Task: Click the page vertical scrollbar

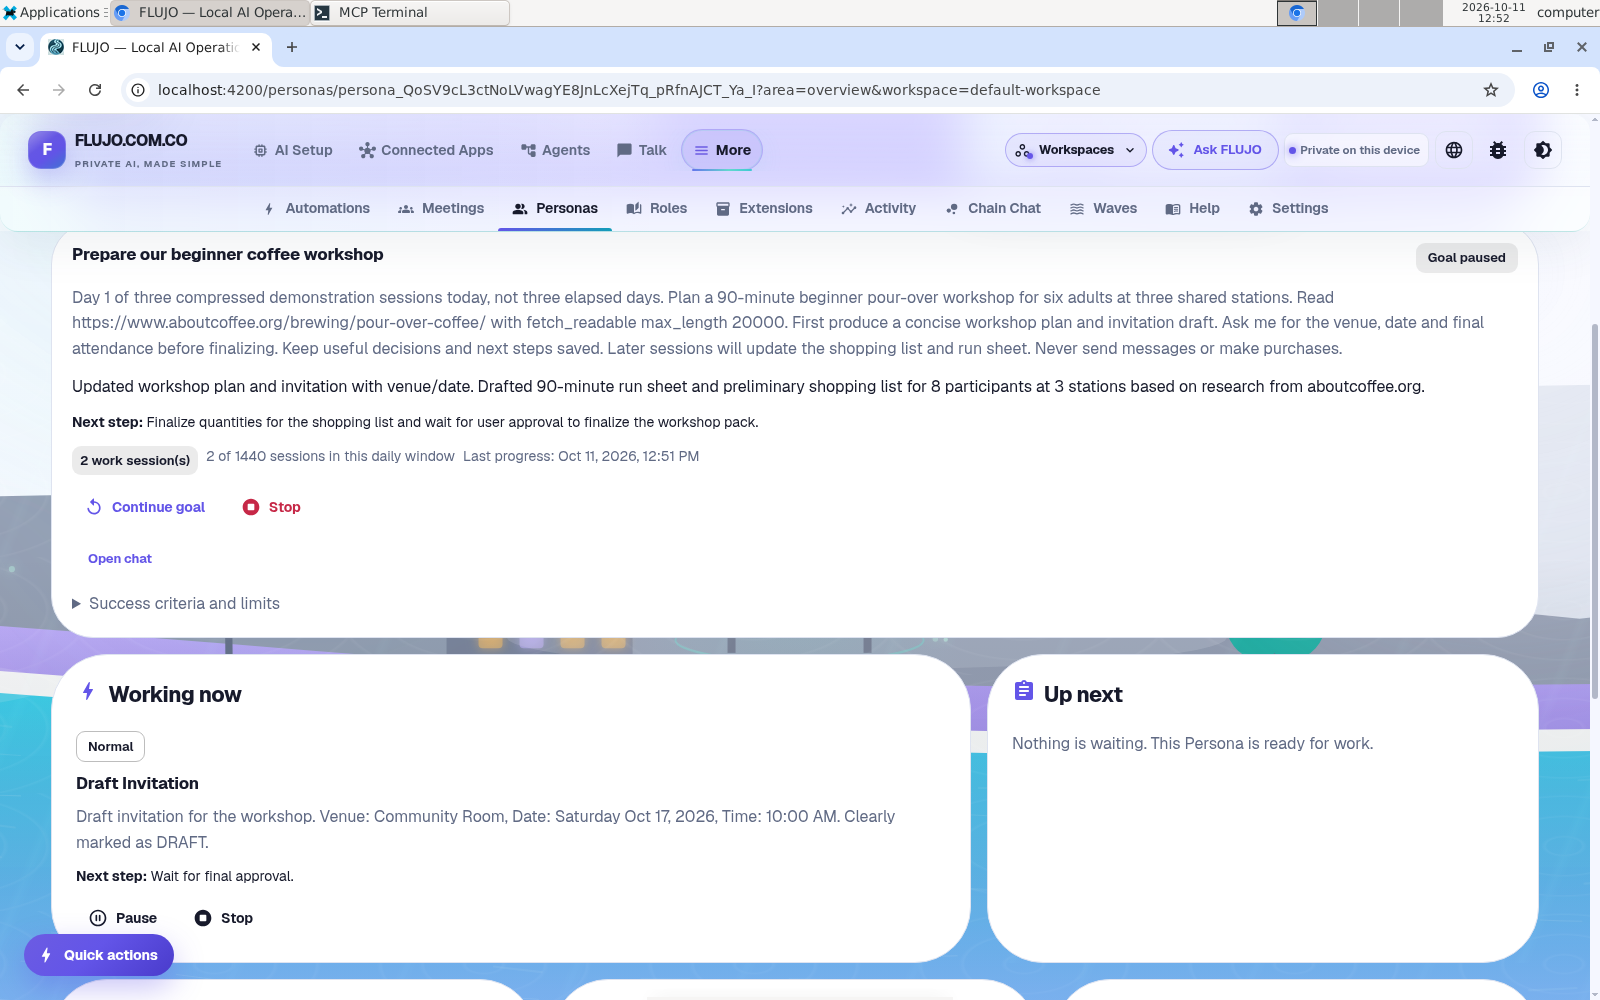Action: (1594, 510)
